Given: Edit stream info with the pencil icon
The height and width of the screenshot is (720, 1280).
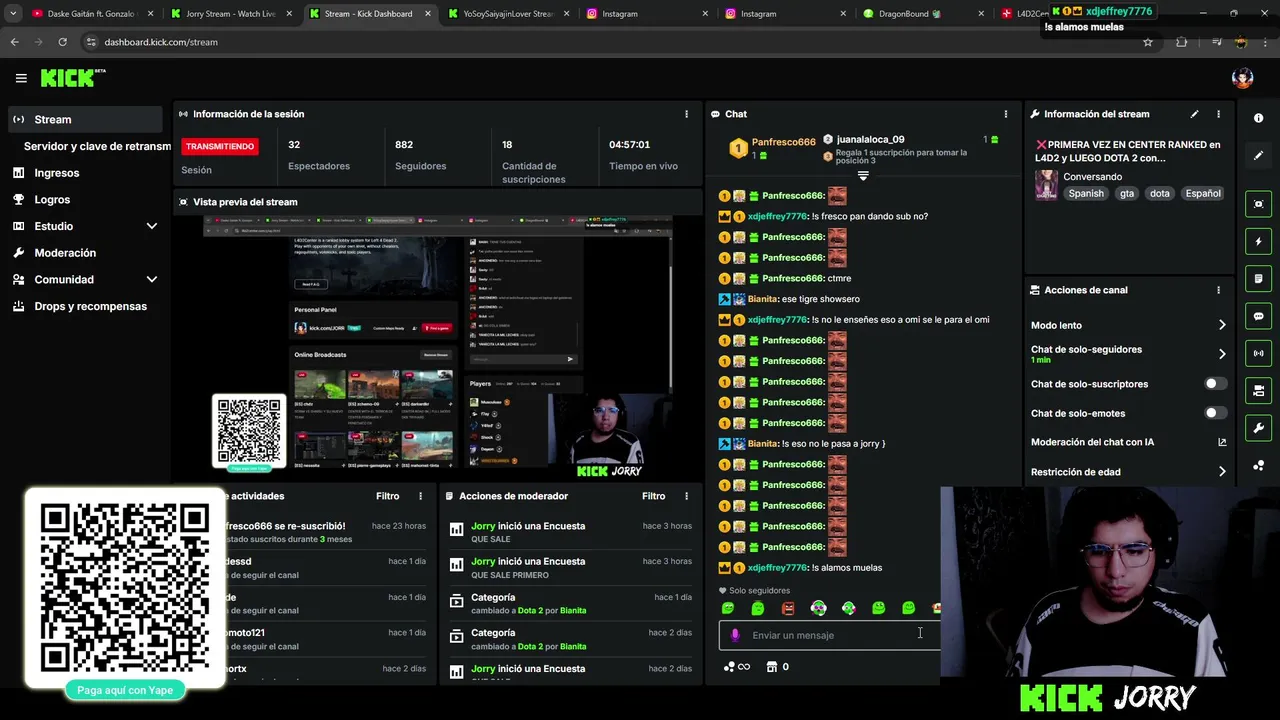Looking at the screenshot, I should click(x=1194, y=114).
